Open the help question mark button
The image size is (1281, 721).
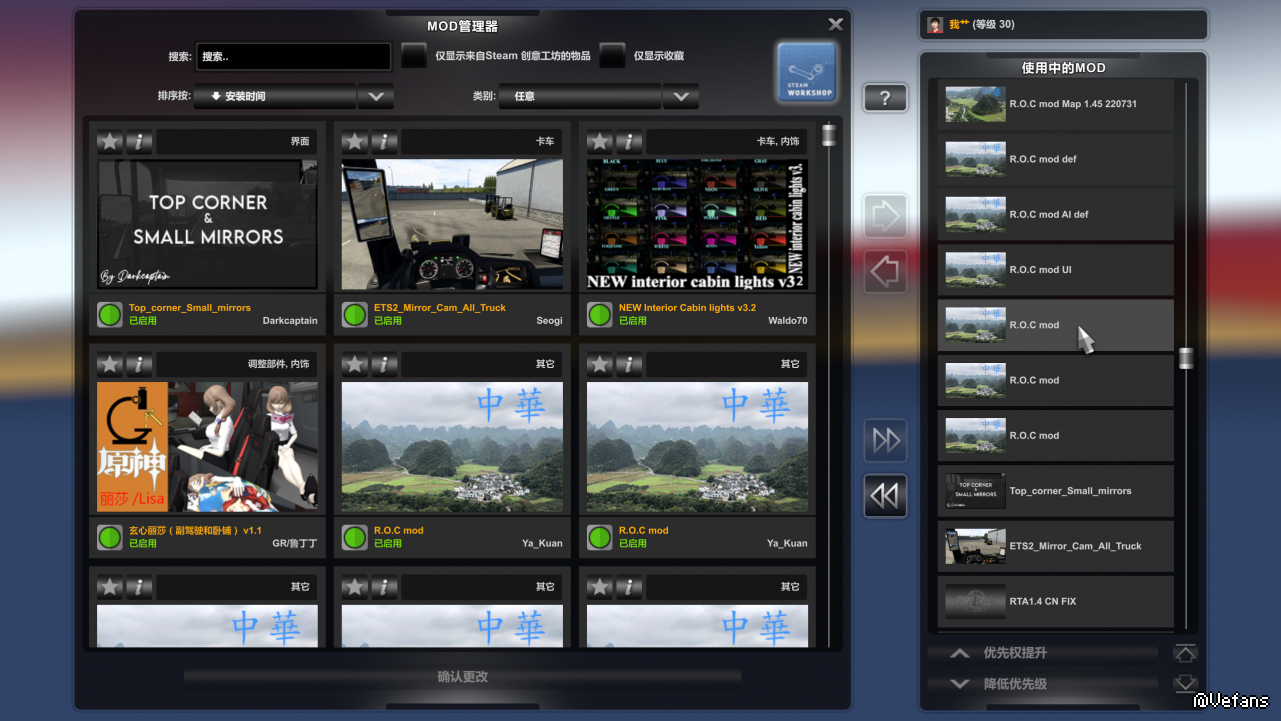pyautogui.click(x=885, y=98)
